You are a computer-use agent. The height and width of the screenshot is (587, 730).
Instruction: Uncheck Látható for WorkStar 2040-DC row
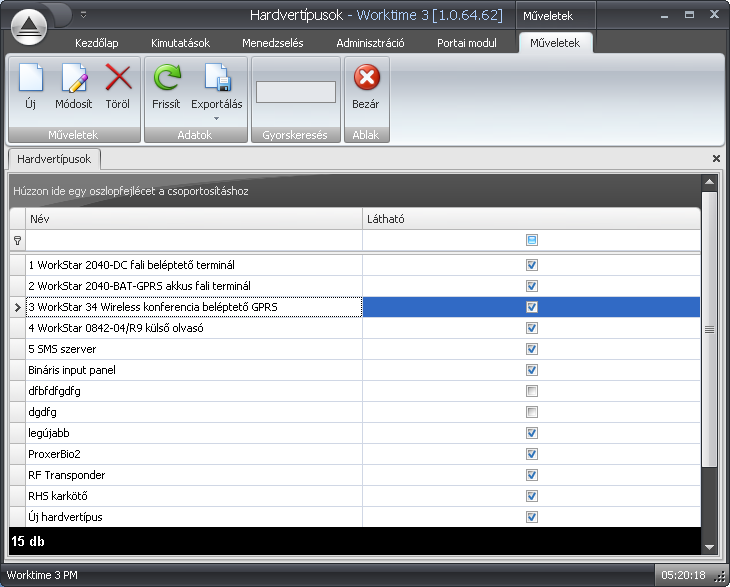pyautogui.click(x=532, y=265)
